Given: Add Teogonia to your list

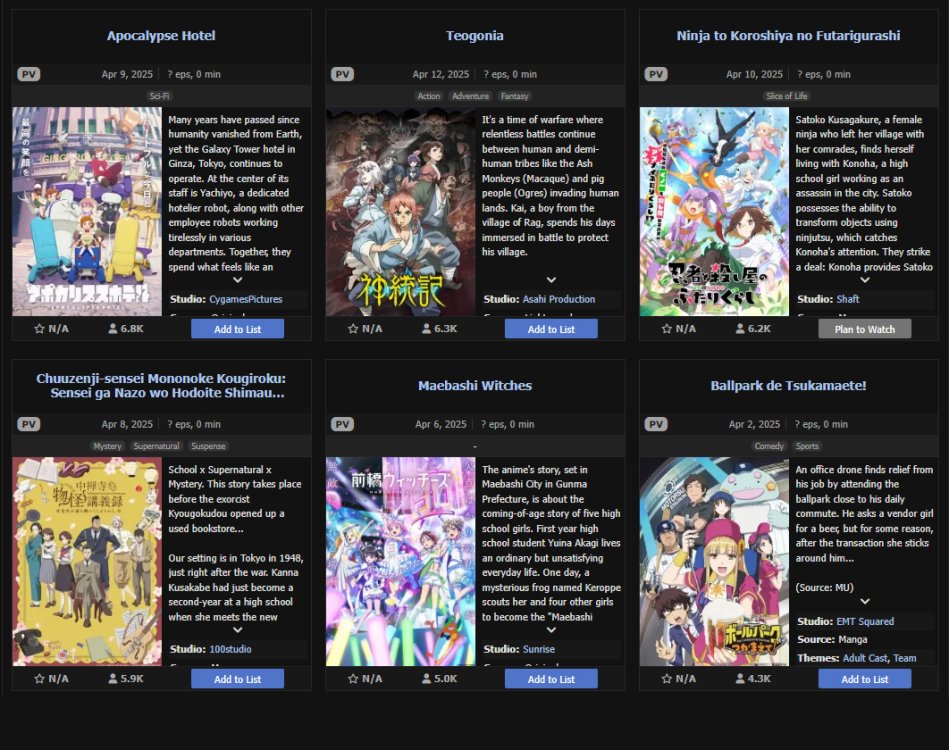Looking at the screenshot, I should [x=551, y=329].
